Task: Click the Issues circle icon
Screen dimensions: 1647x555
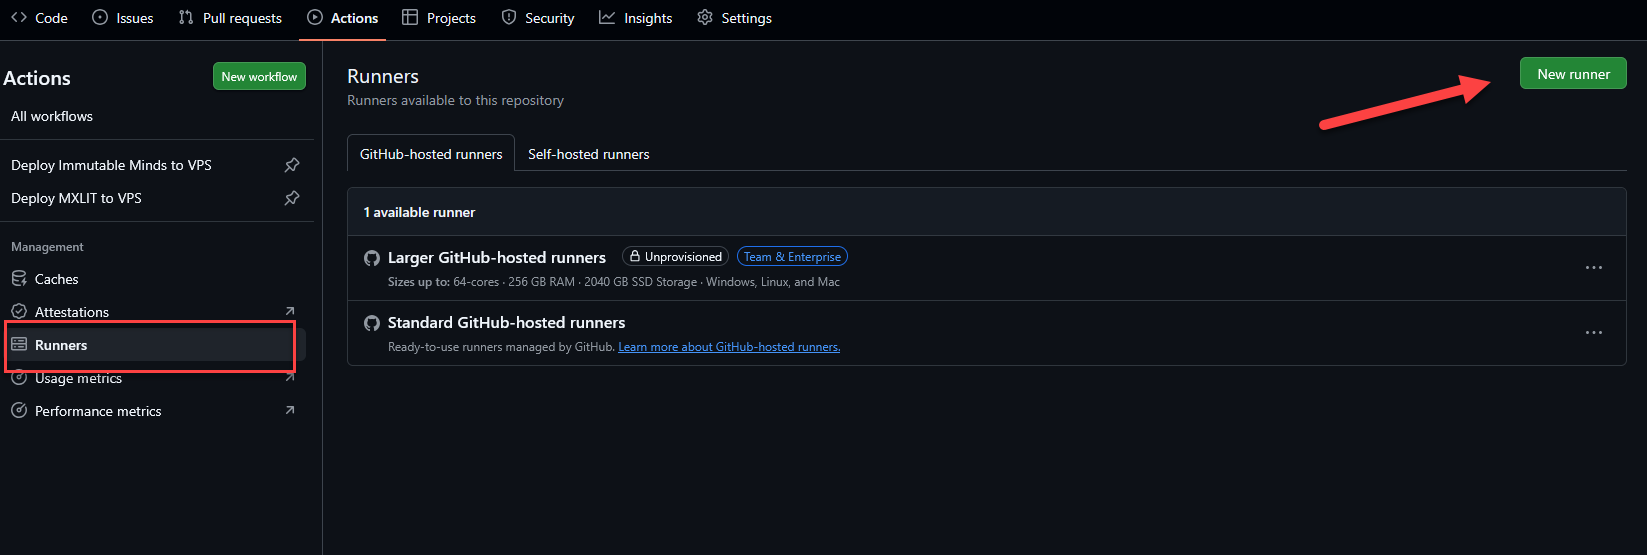Action: click(x=100, y=18)
